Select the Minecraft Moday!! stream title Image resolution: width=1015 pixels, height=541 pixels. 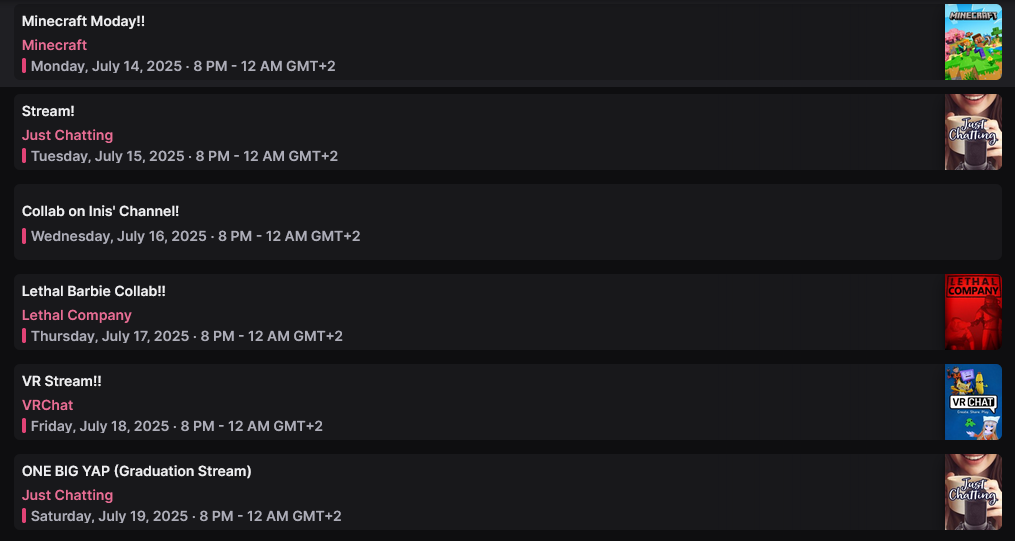pos(83,21)
